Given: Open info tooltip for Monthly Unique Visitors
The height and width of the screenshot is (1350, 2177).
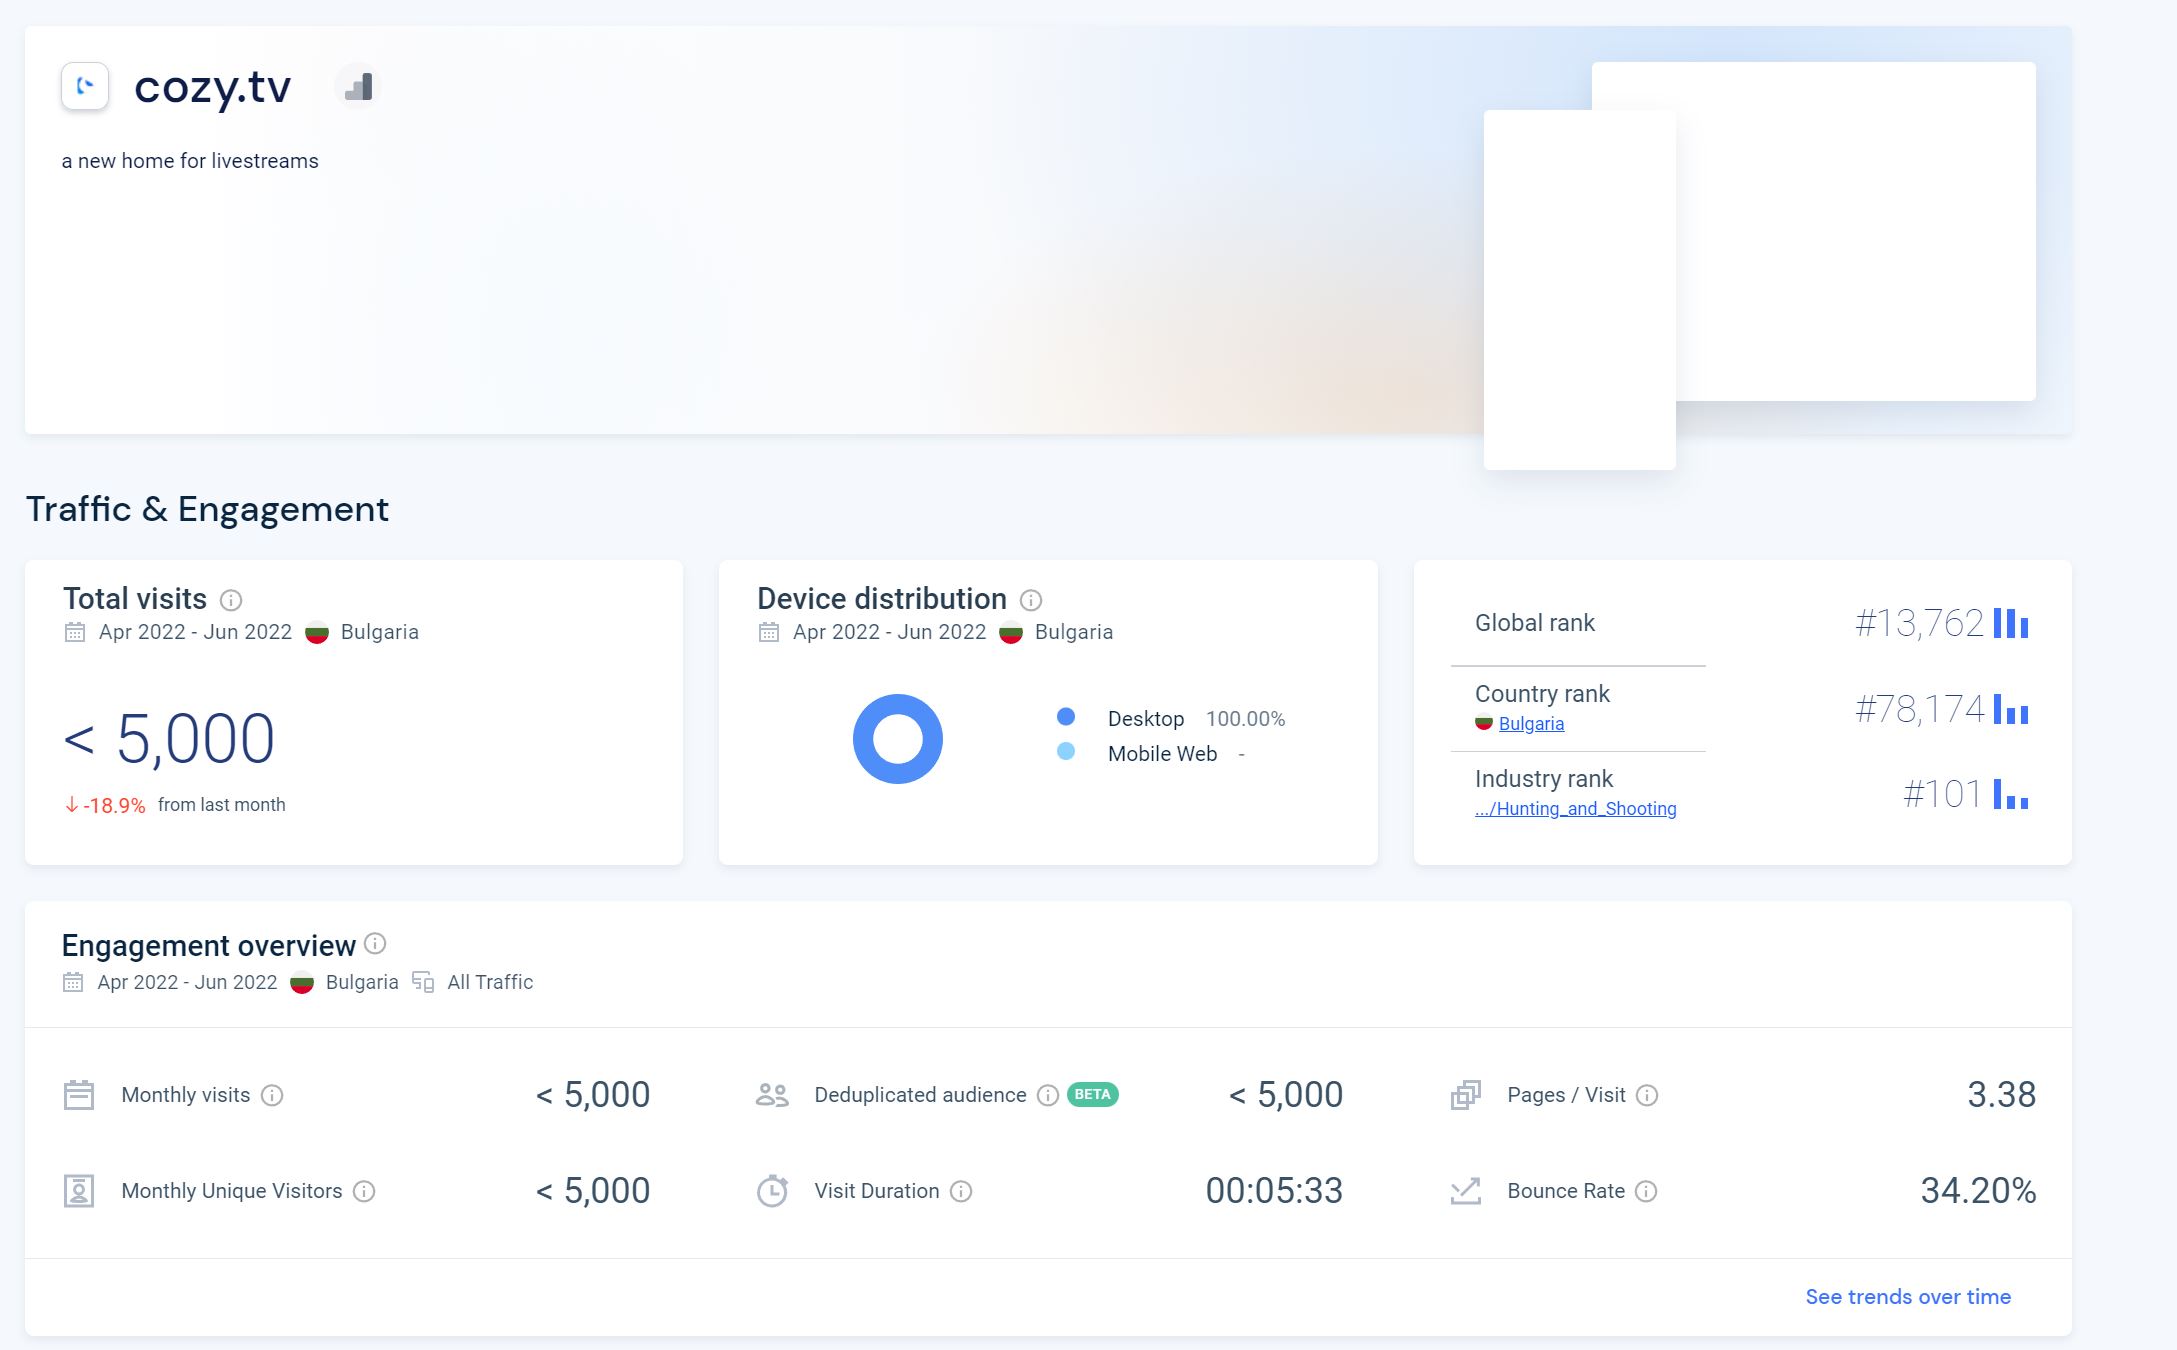Looking at the screenshot, I should 364,1191.
